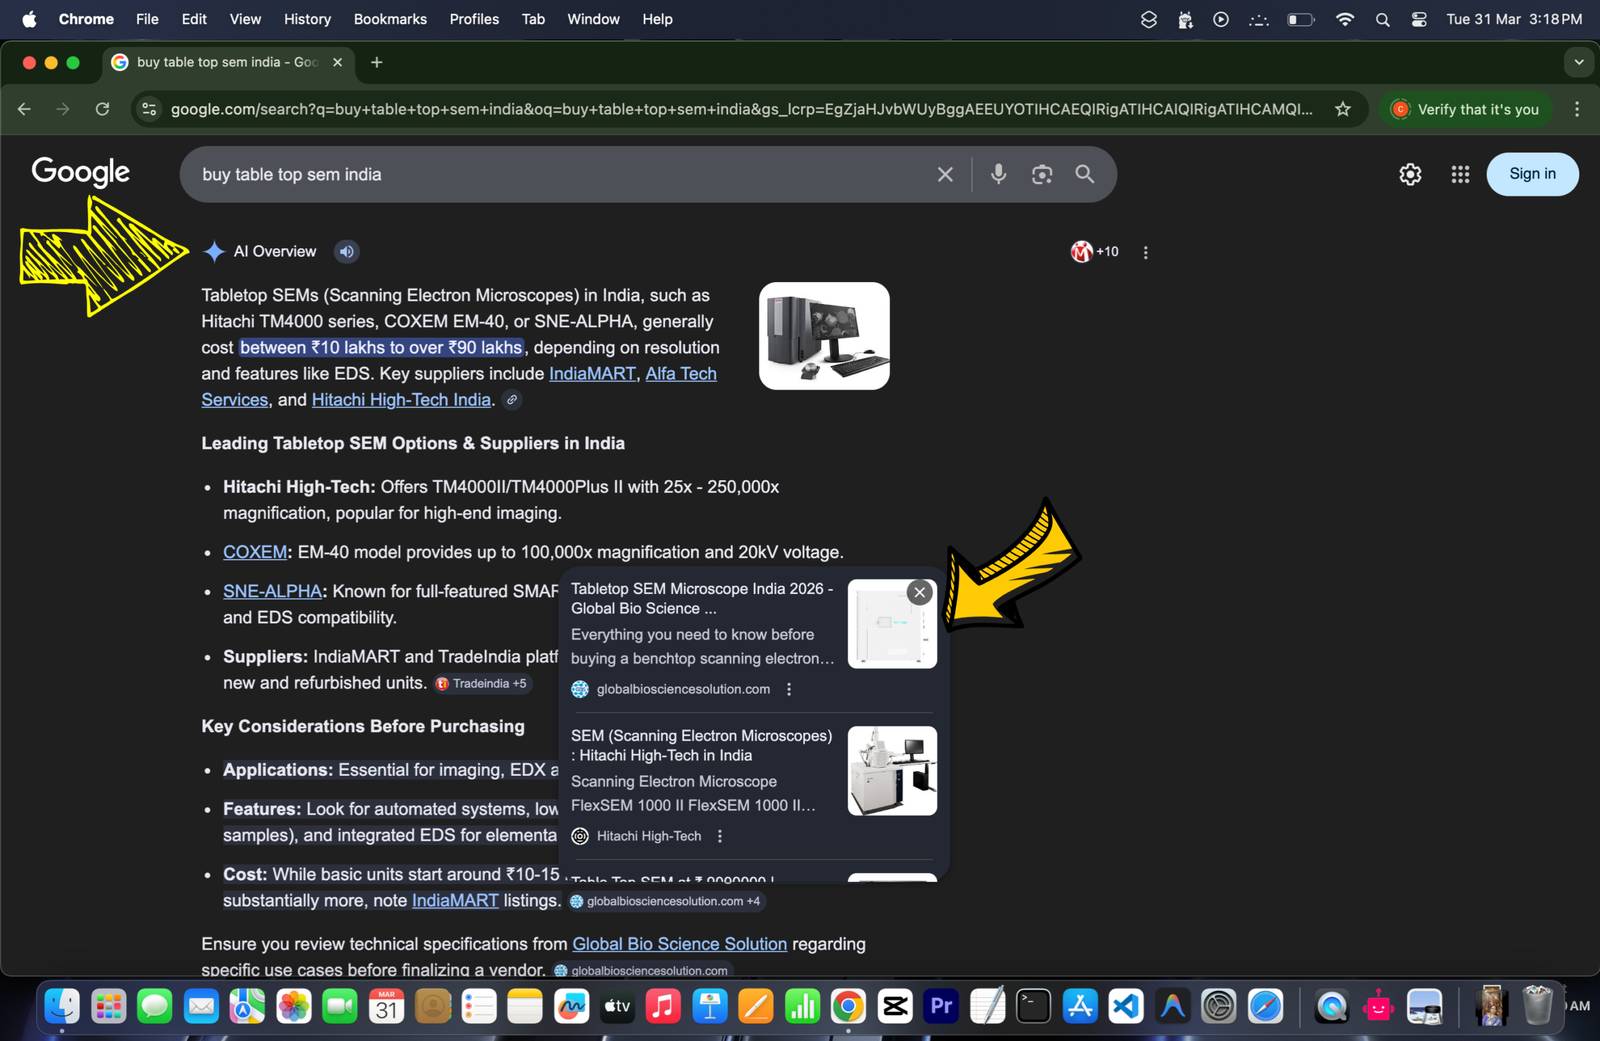The height and width of the screenshot is (1041, 1600).
Task: Click the AI Overview listen speaker icon
Action: [x=346, y=252]
